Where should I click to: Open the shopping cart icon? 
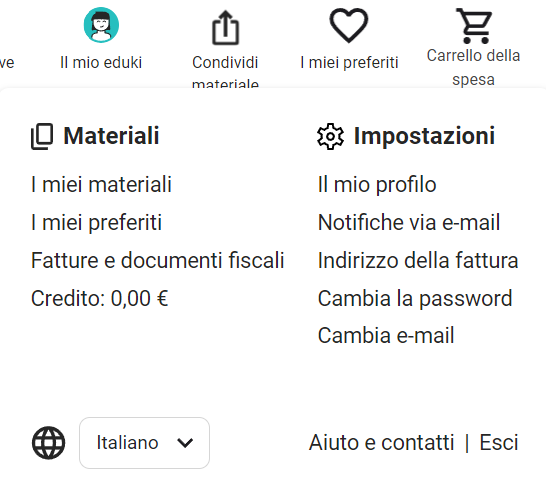pos(474,26)
